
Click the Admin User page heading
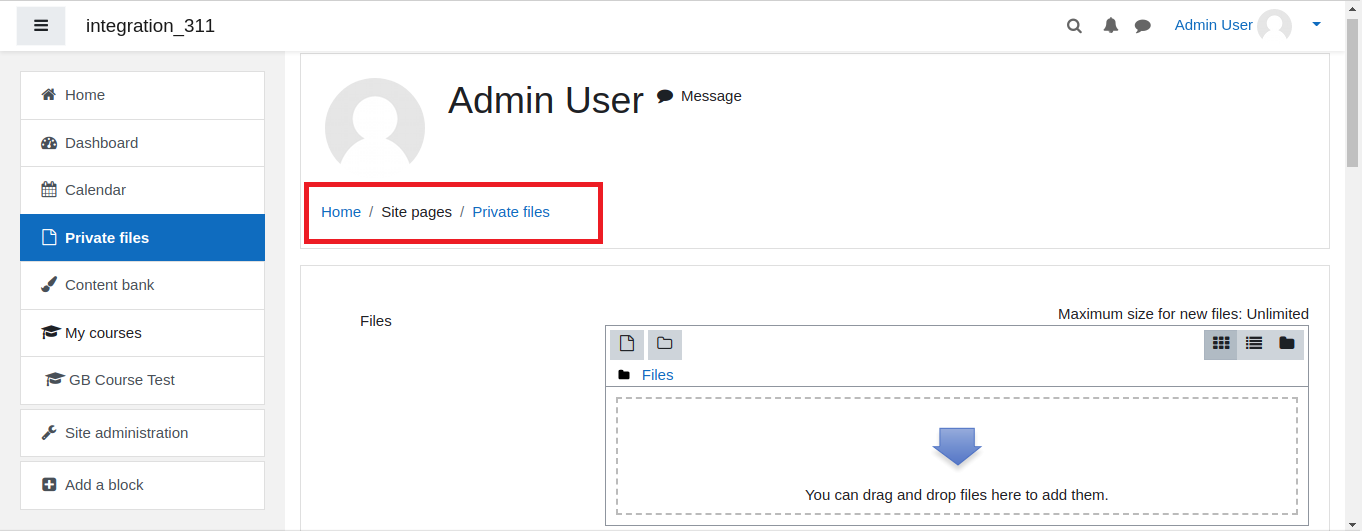546,100
